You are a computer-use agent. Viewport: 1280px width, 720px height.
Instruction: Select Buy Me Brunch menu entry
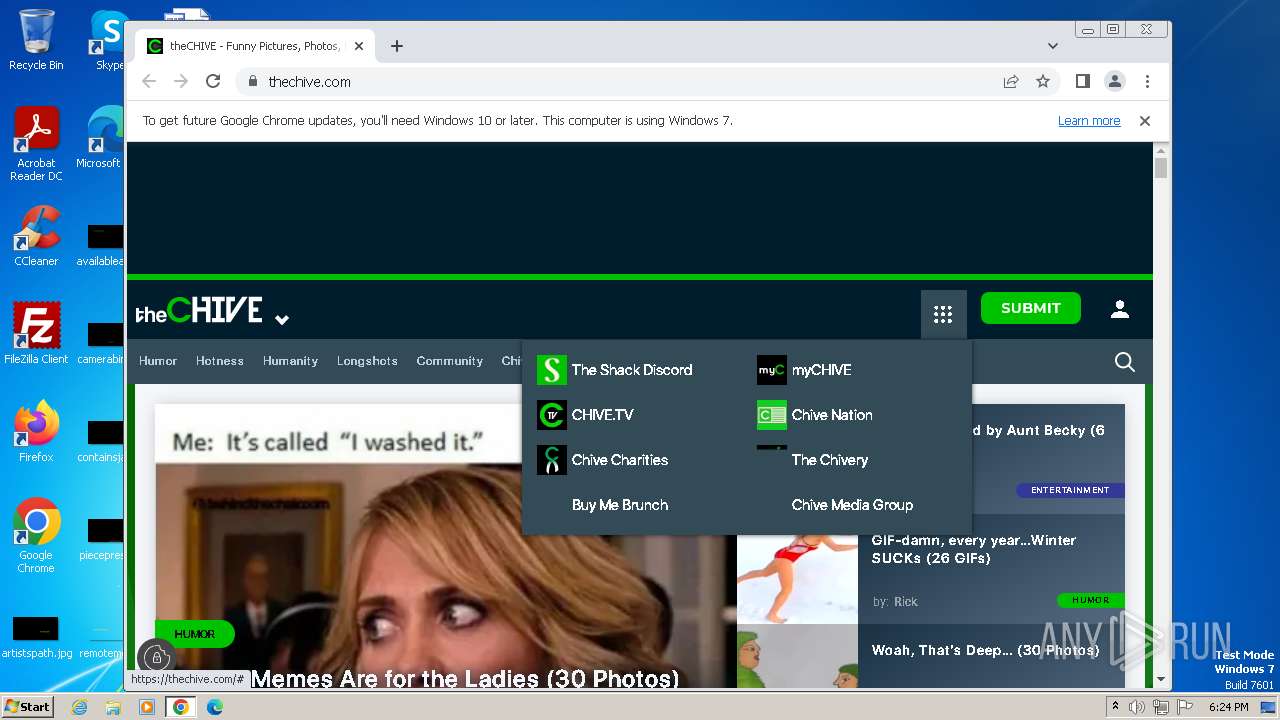click(620, 505)
